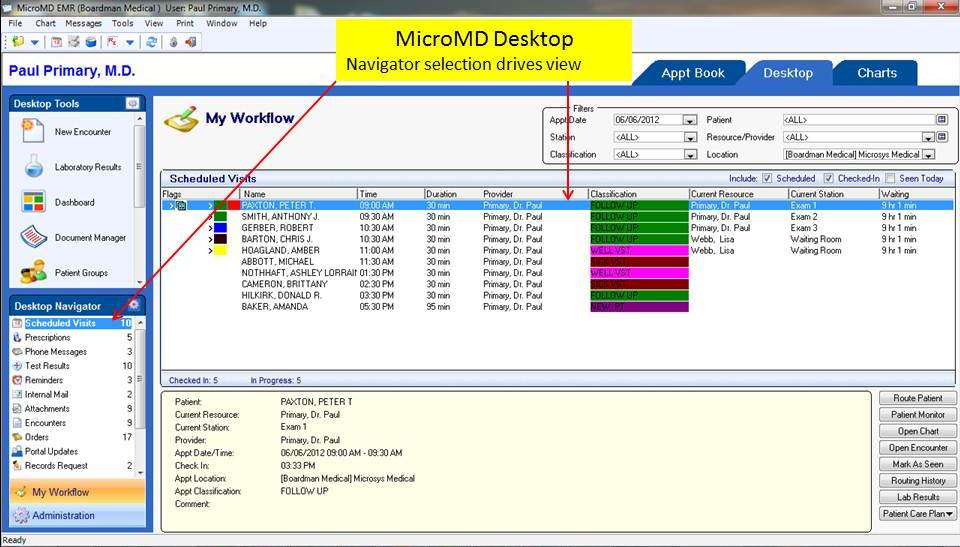Click the exit door toolbar icon
960x547 pixels.
point(191,42)
